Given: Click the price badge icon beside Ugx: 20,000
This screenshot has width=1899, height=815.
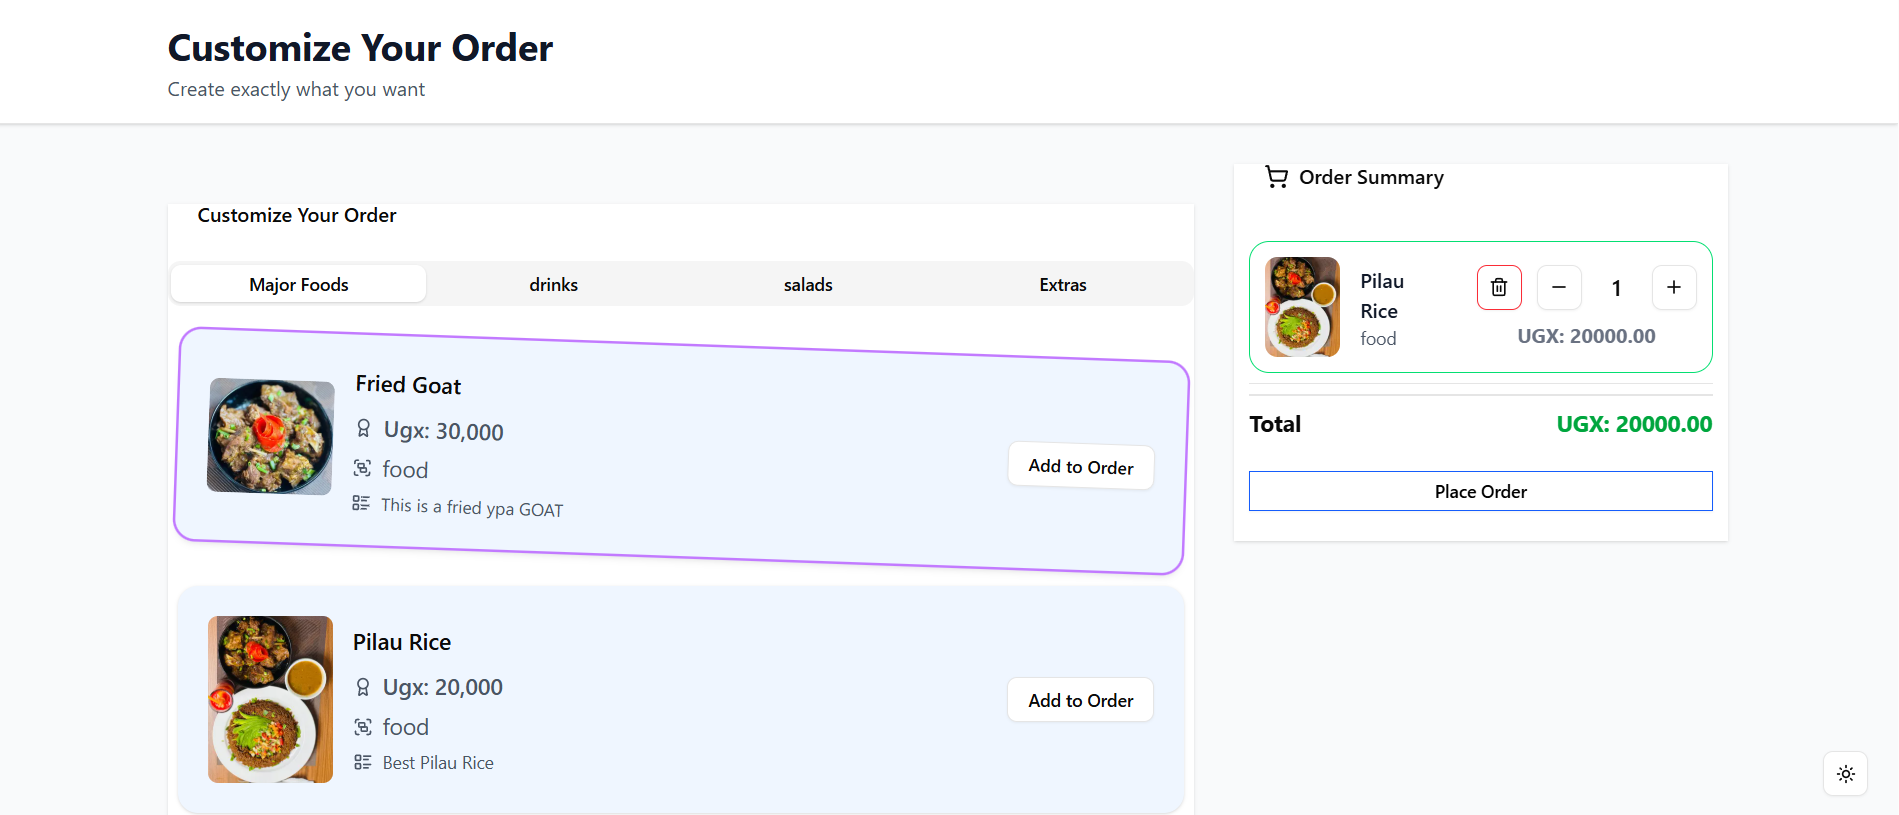Looking at the screenshot, I should click(363, 687).
